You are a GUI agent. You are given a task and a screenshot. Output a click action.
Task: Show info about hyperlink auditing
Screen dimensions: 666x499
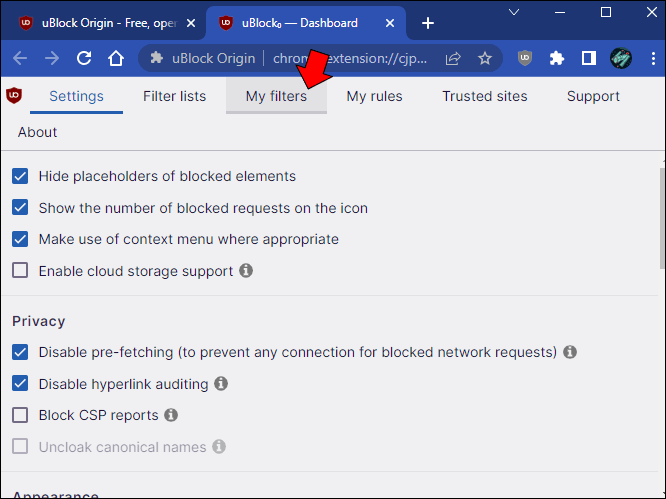pos(221,383)
